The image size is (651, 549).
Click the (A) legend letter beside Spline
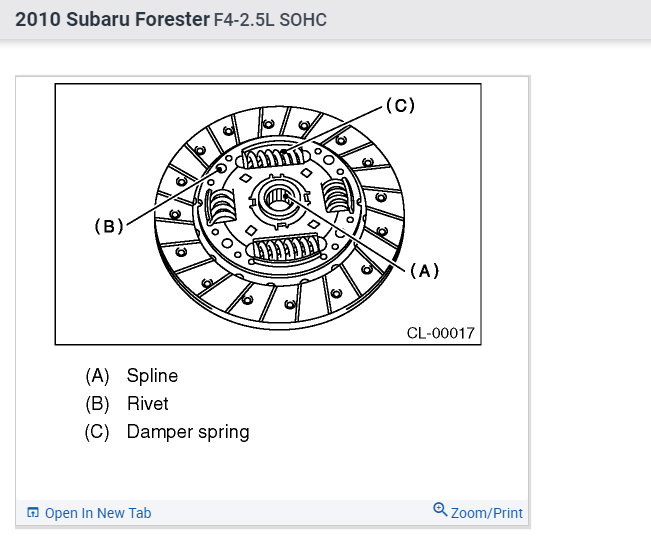pyautogui.click(x=97, y=376)
